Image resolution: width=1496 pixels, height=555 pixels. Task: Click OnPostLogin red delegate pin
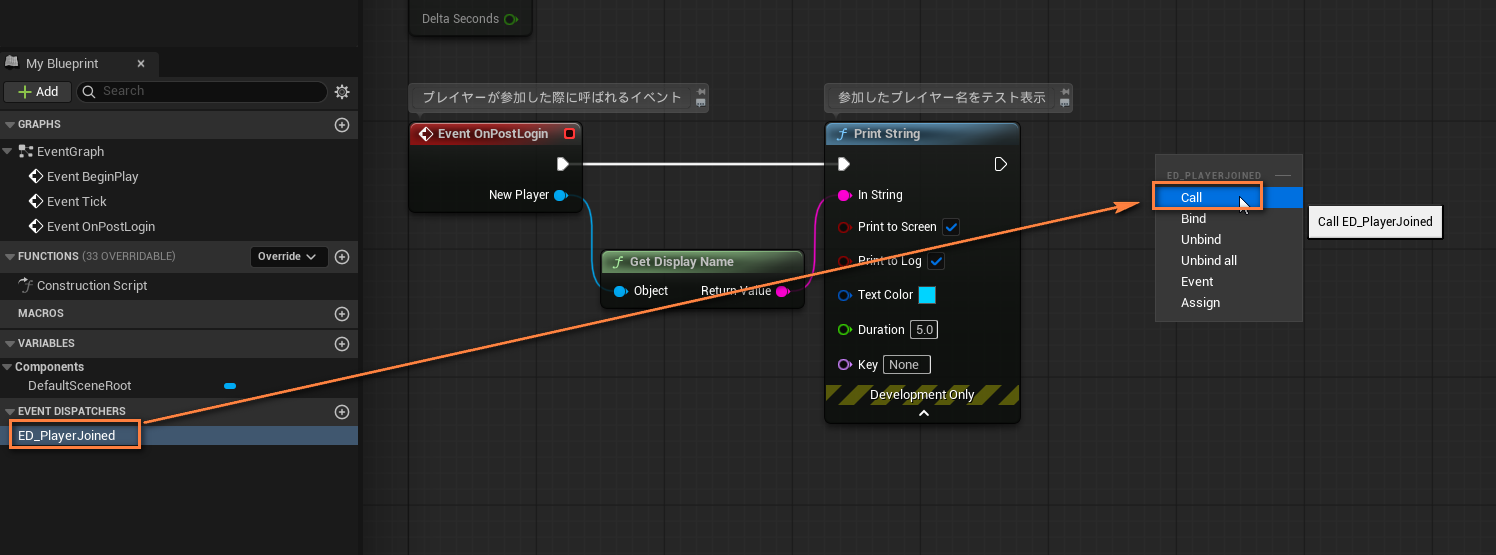[x=569, y=134]
